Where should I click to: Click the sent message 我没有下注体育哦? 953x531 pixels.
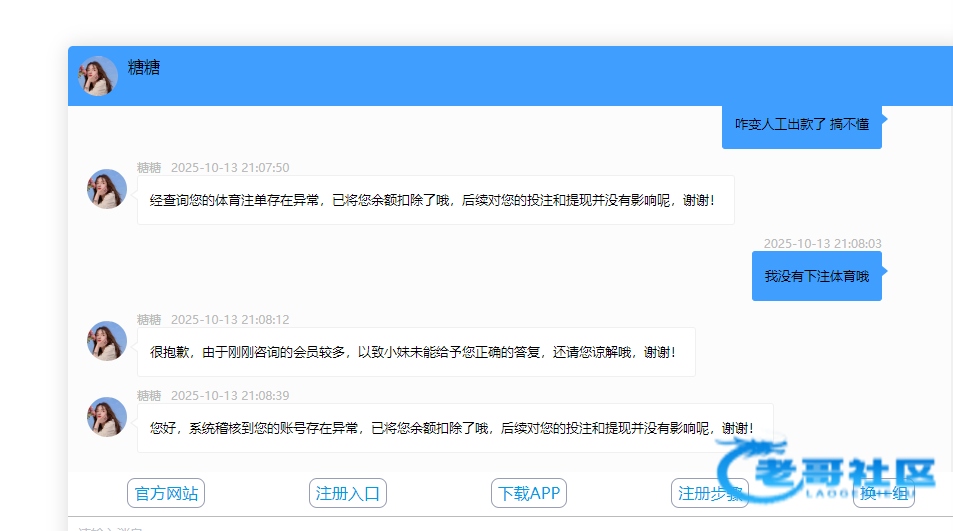816,276
